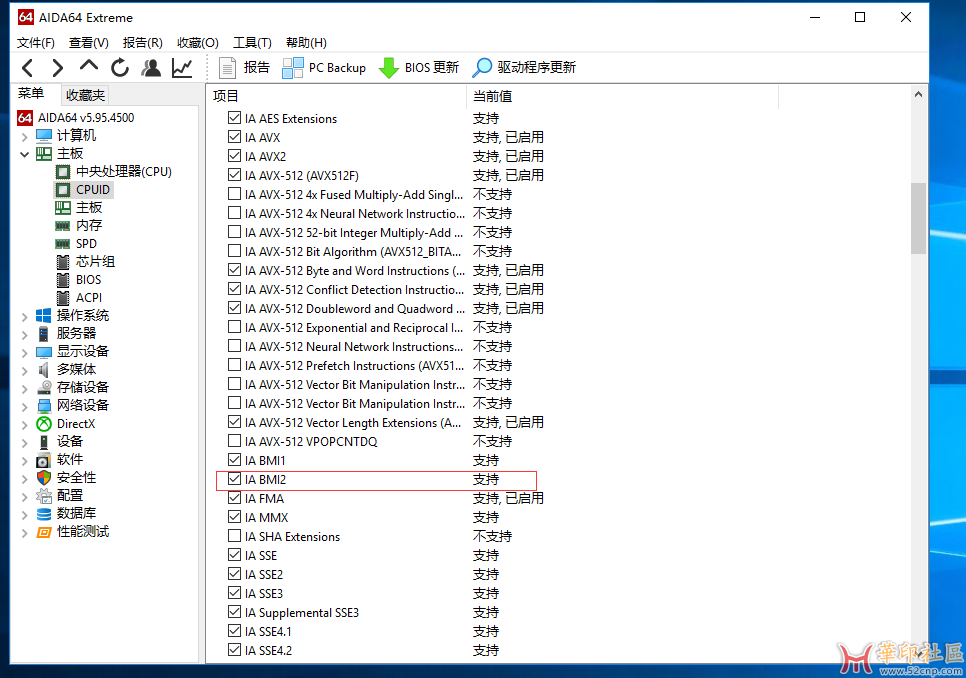Click the scrollbar up arrow

918,94
